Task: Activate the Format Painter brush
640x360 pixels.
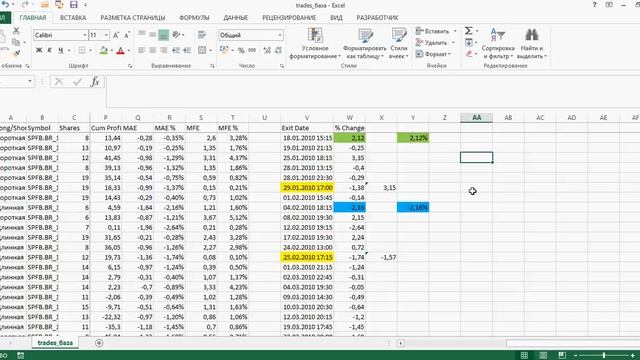Action: click(16, 53)
